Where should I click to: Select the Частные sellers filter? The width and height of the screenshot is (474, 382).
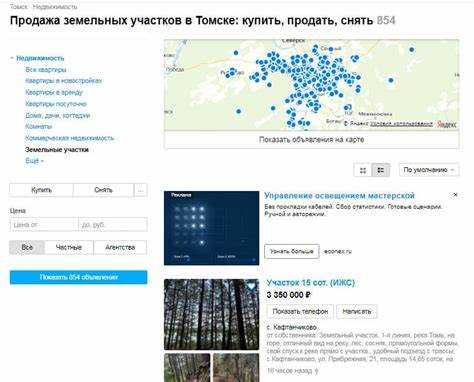click(x=69, y=247)
